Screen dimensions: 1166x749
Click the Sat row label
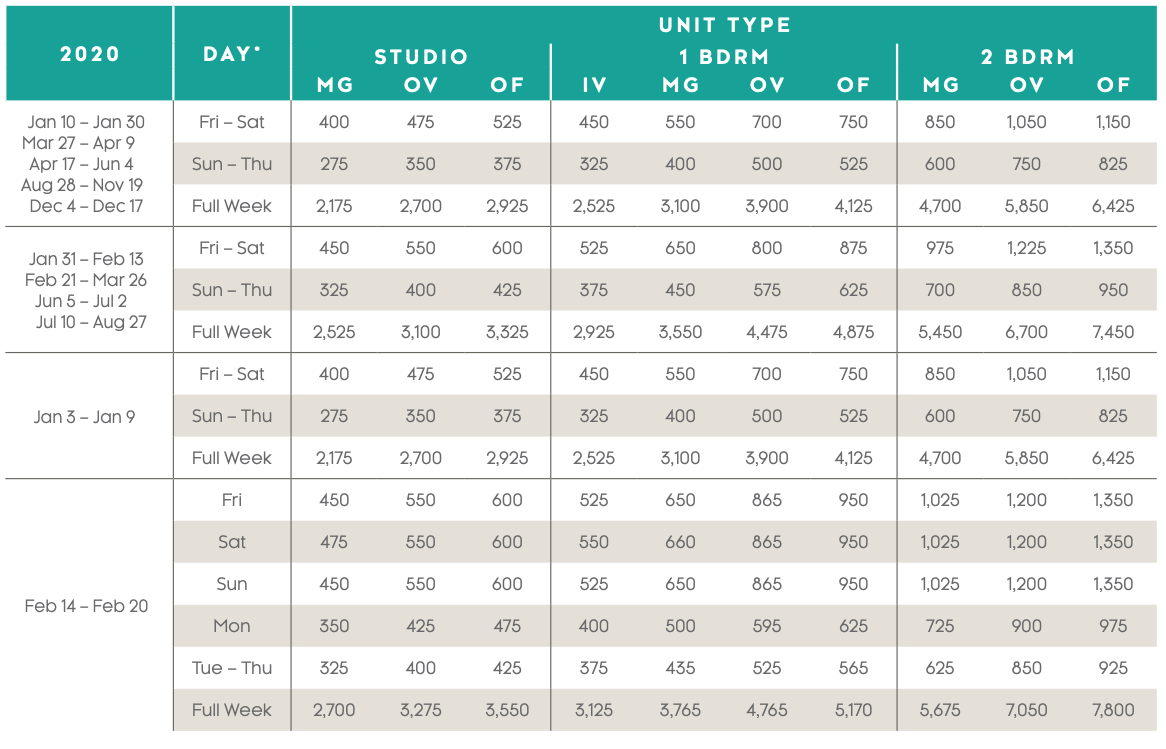tap(231, 542)
